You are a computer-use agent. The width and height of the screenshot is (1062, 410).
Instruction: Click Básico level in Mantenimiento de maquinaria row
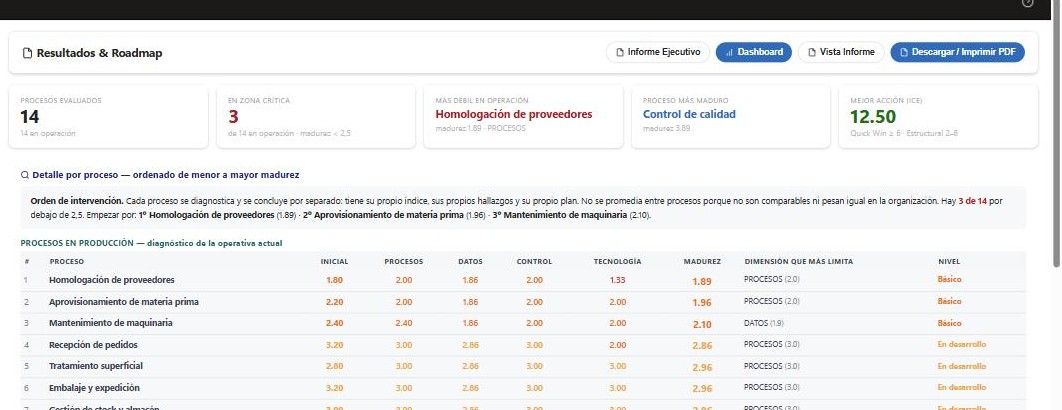point(950,323)
